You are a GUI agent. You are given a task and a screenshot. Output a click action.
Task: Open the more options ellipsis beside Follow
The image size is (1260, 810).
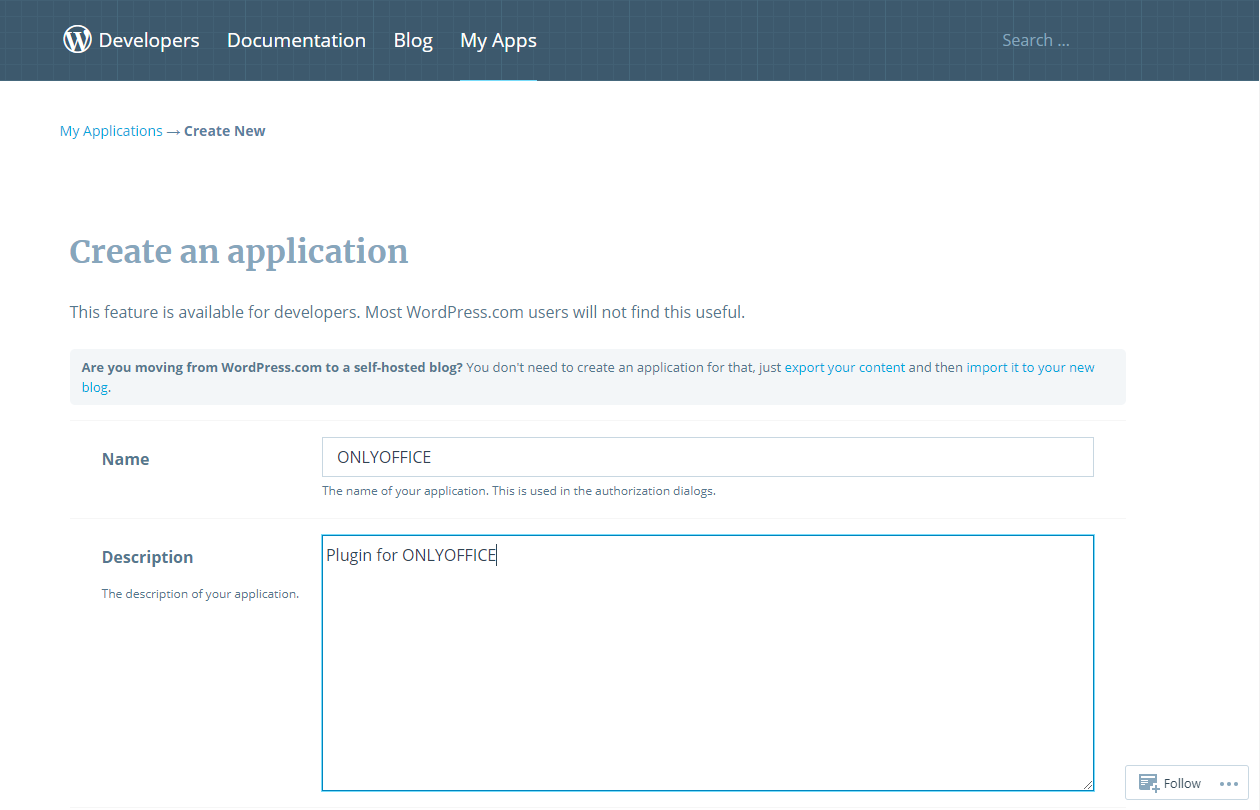(x=1229, y=783)
